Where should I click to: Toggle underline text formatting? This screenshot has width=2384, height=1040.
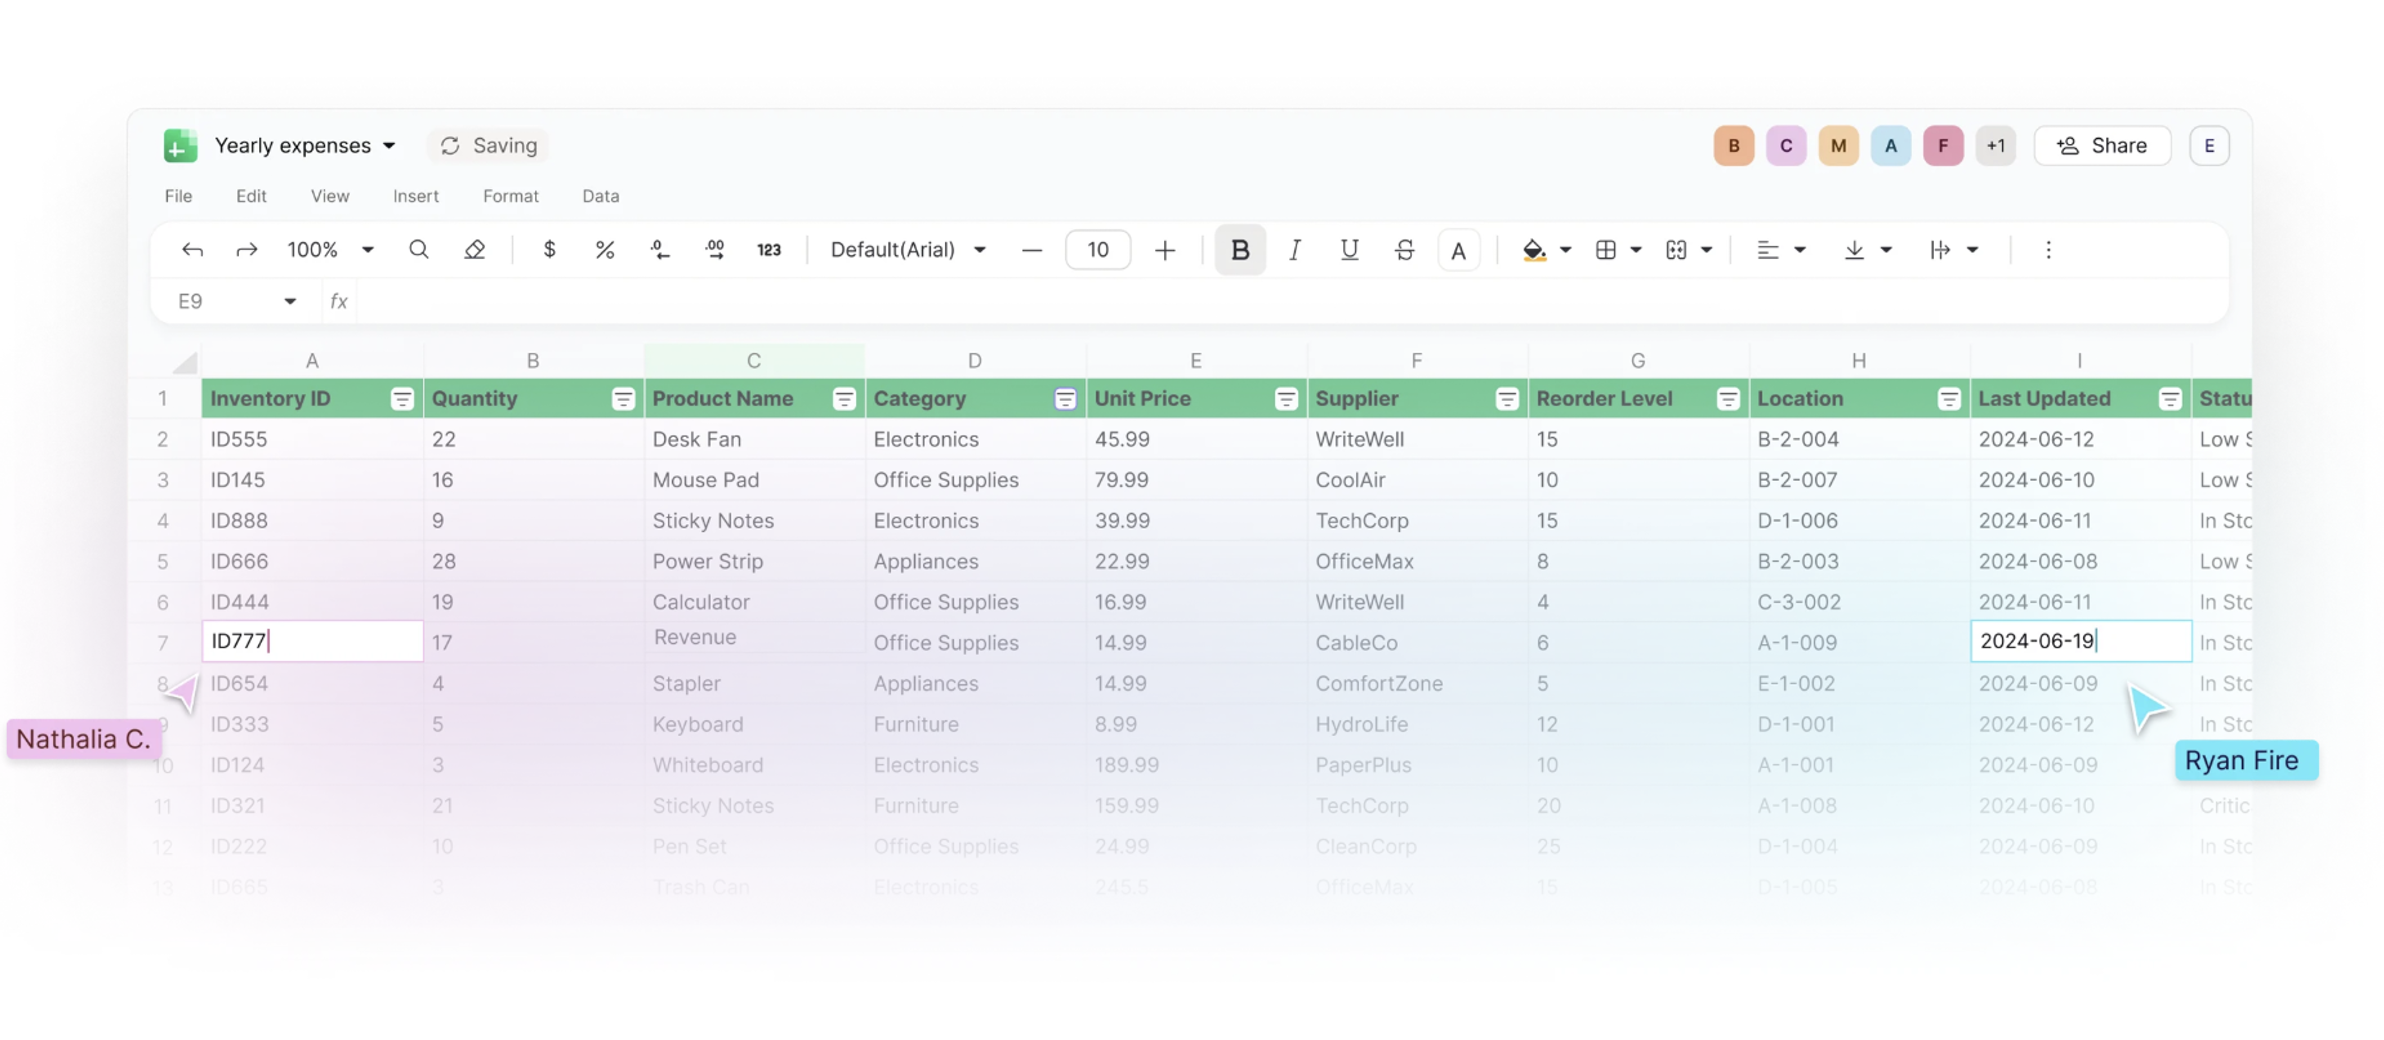1349,250
